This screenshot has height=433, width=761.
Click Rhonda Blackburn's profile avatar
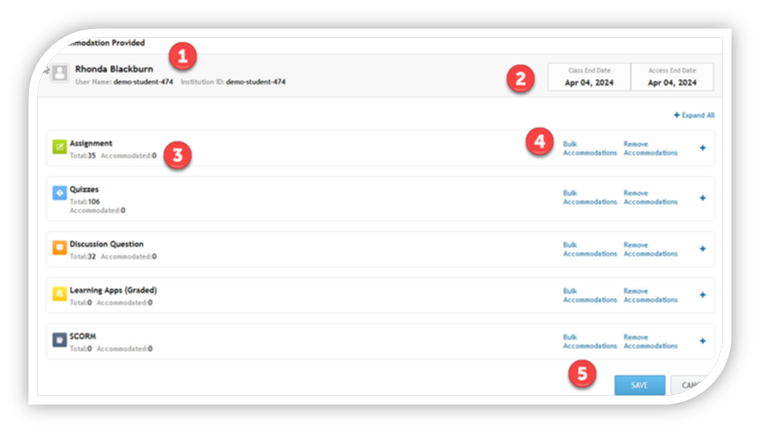pyautogui.click(x=59, y=73)
